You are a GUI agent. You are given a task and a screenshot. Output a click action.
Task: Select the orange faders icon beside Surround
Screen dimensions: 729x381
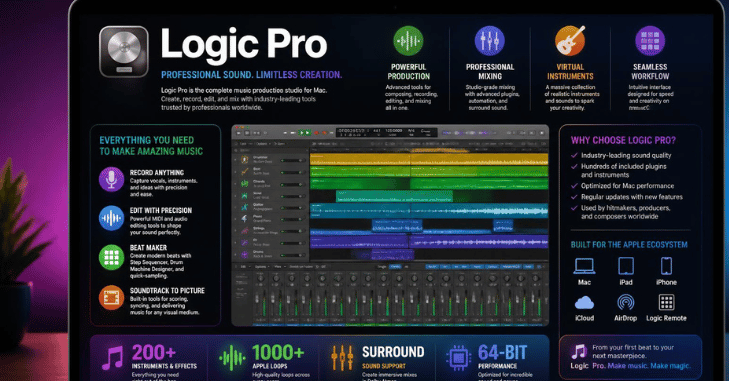click(342, 358)
